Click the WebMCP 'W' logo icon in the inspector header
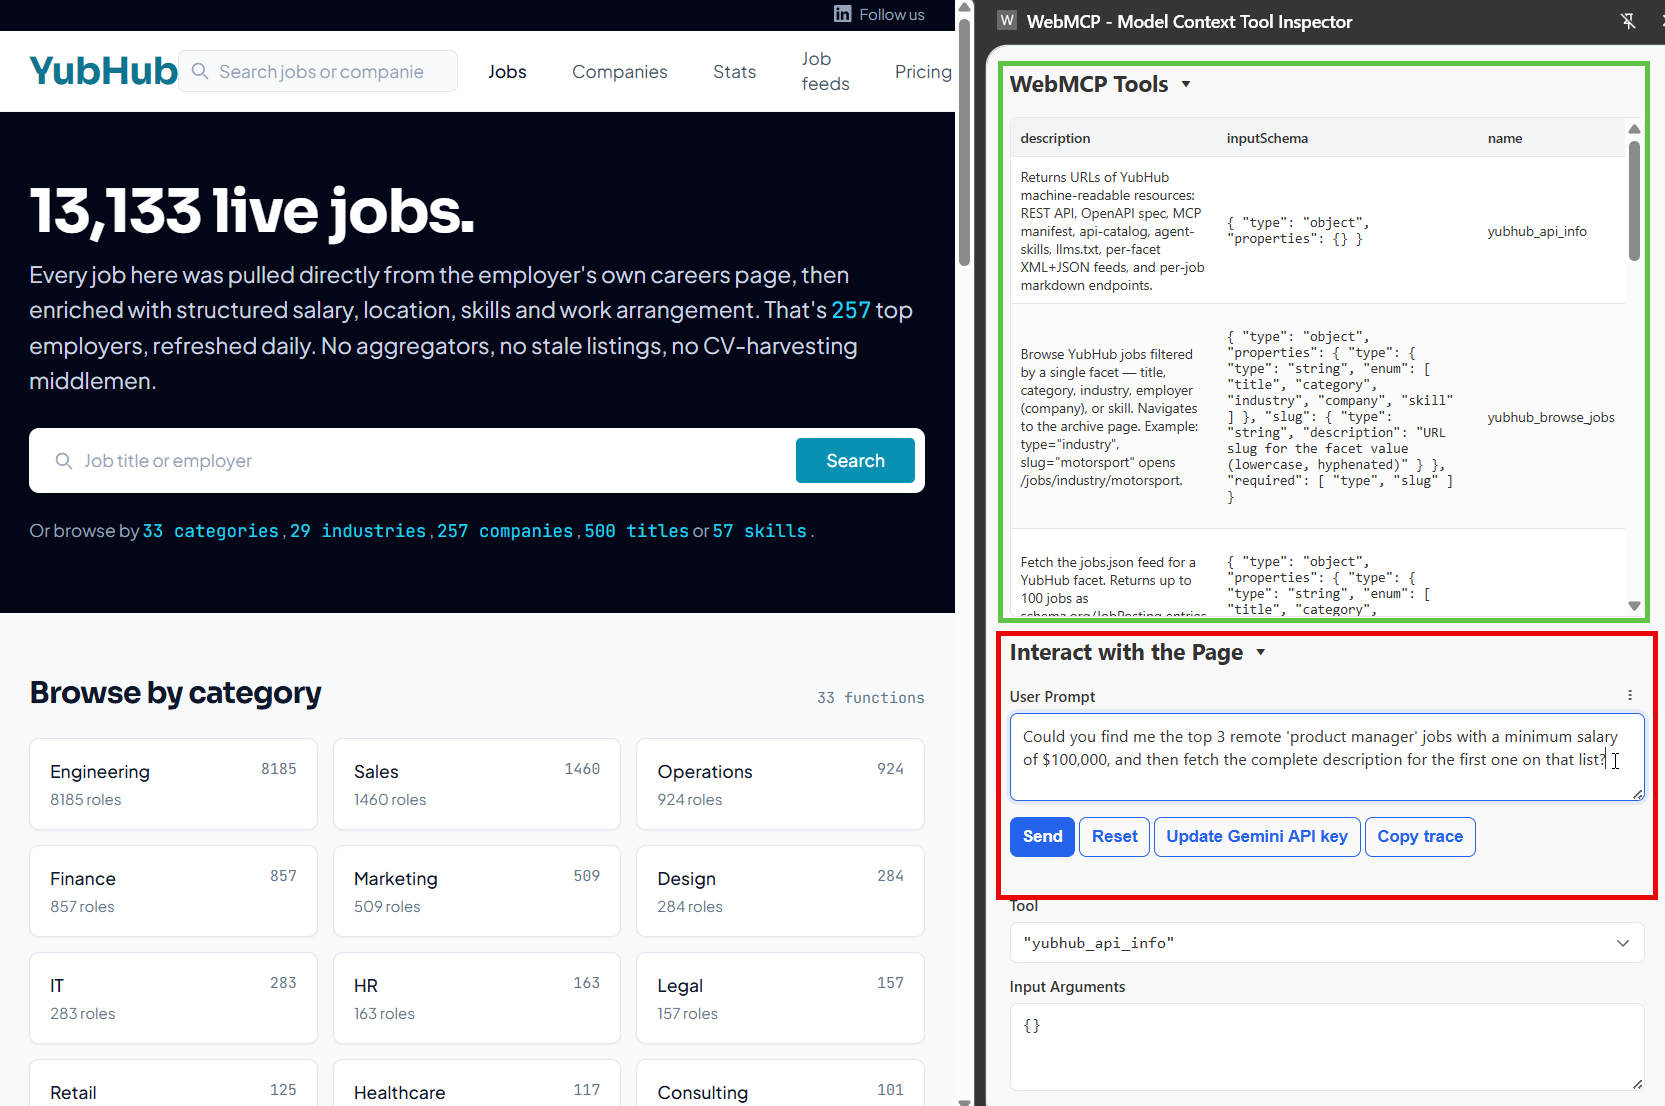 (x=1006, y=20)
